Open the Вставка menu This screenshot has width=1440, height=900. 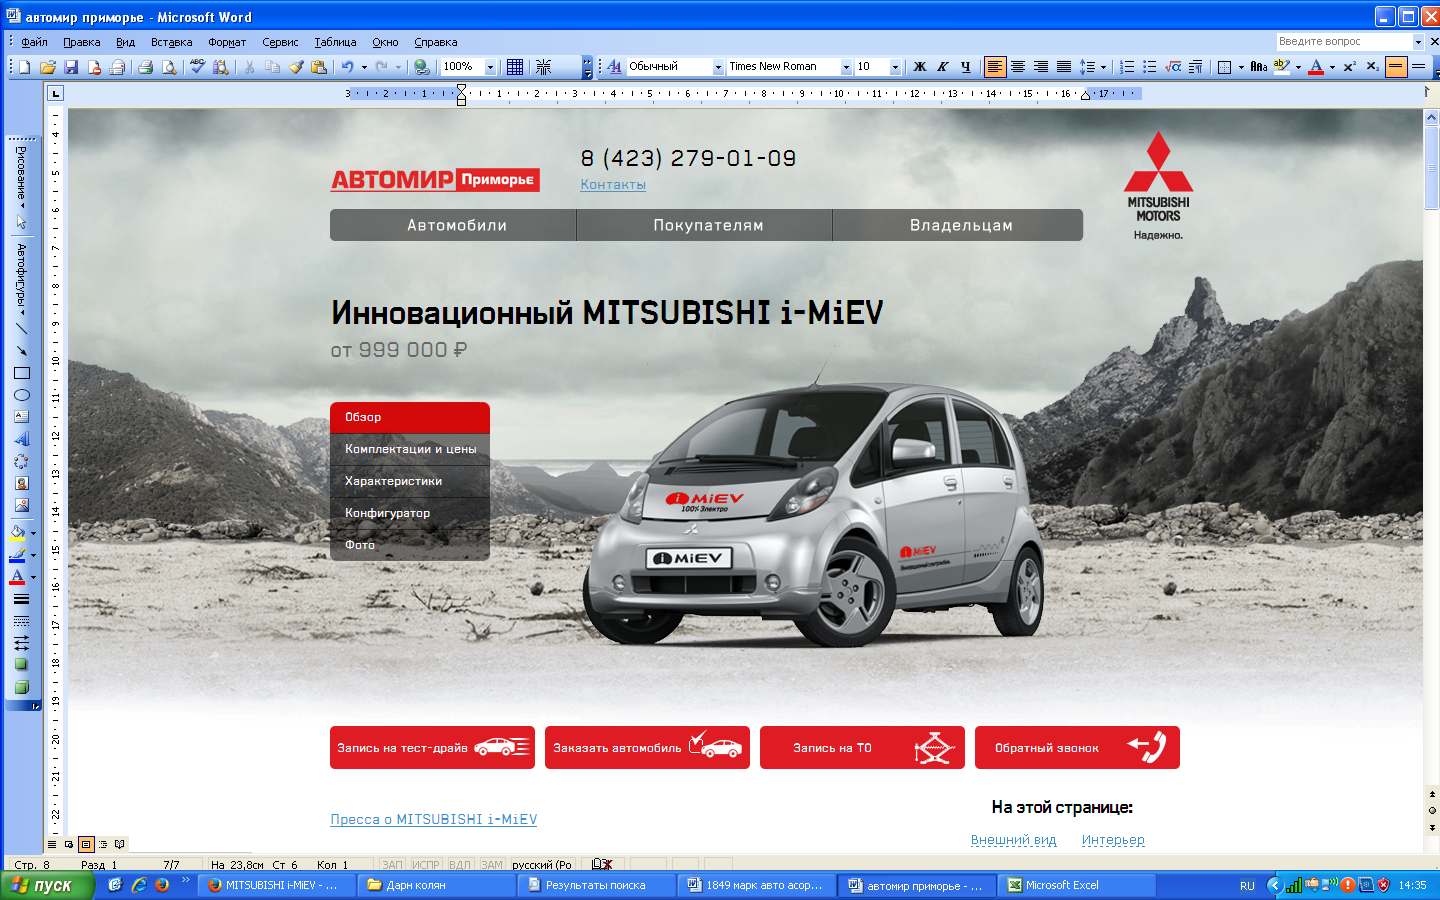pos(171,42)
